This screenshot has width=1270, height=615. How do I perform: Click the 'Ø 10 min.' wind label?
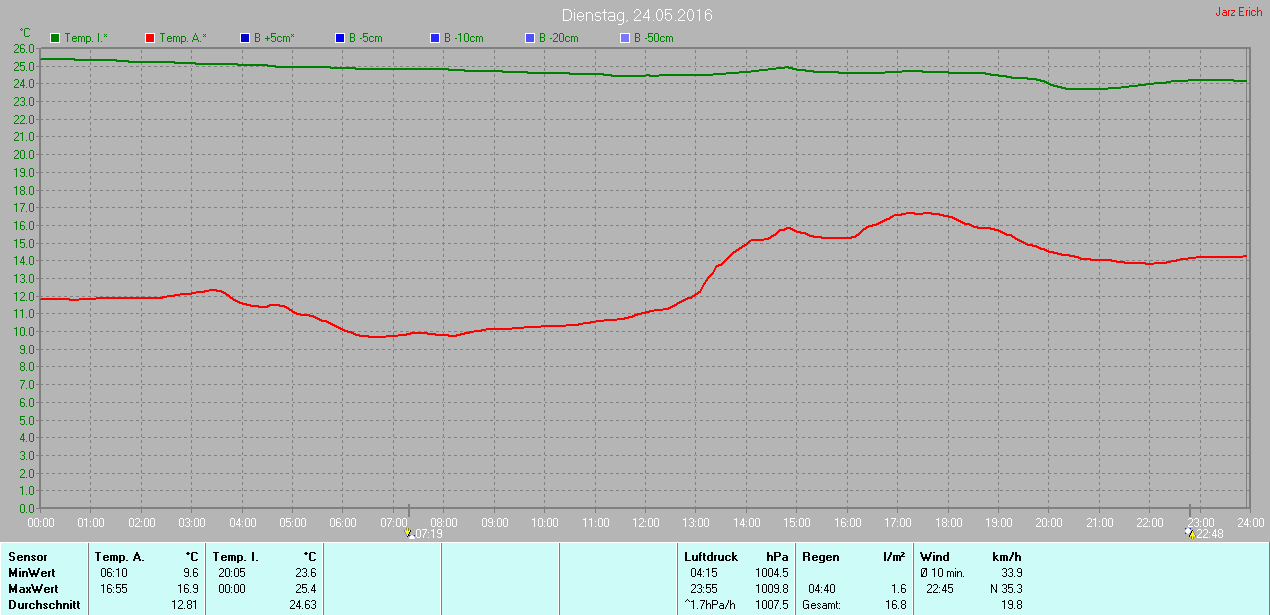point(942,573)
